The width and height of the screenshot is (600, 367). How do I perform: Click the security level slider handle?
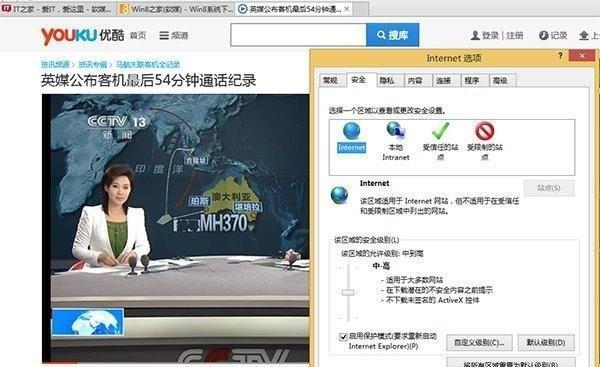[348, 292]
